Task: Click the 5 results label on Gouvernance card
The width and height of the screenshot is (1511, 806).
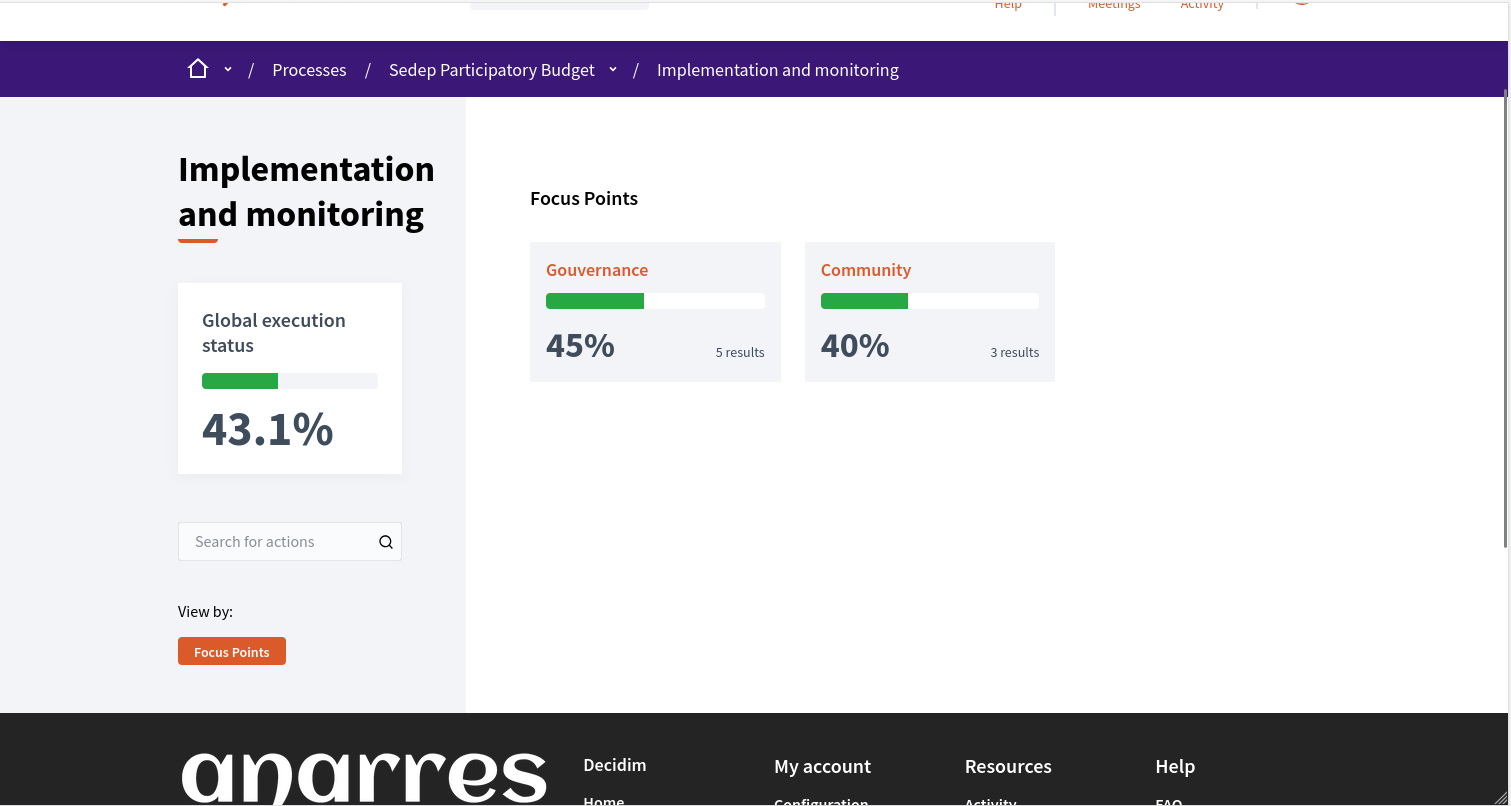Action: pyautogui.click(x=740, y=352)
